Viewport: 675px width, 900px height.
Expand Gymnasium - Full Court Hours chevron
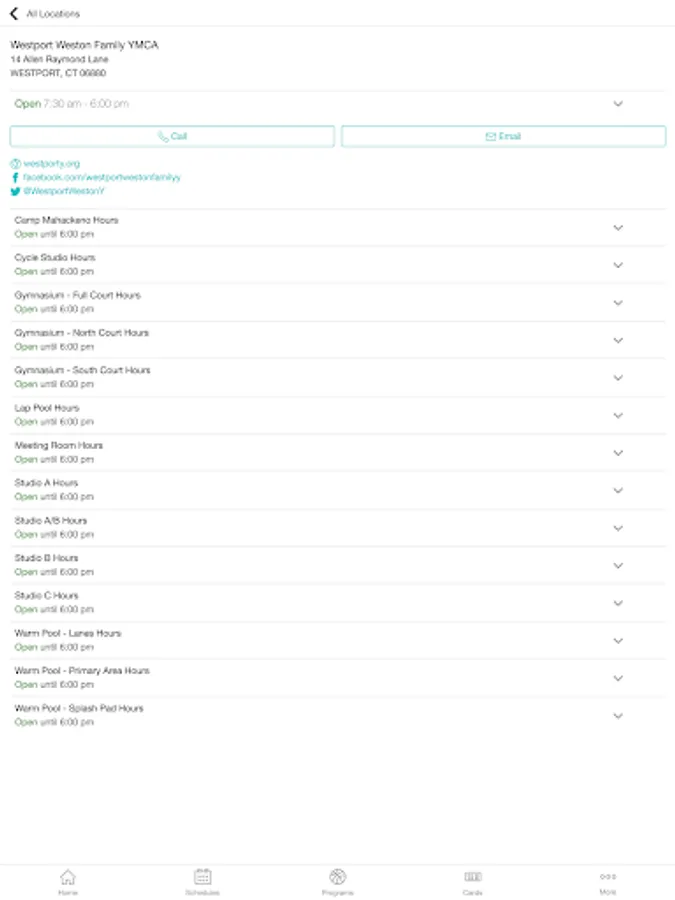click(x=618, y=303)
